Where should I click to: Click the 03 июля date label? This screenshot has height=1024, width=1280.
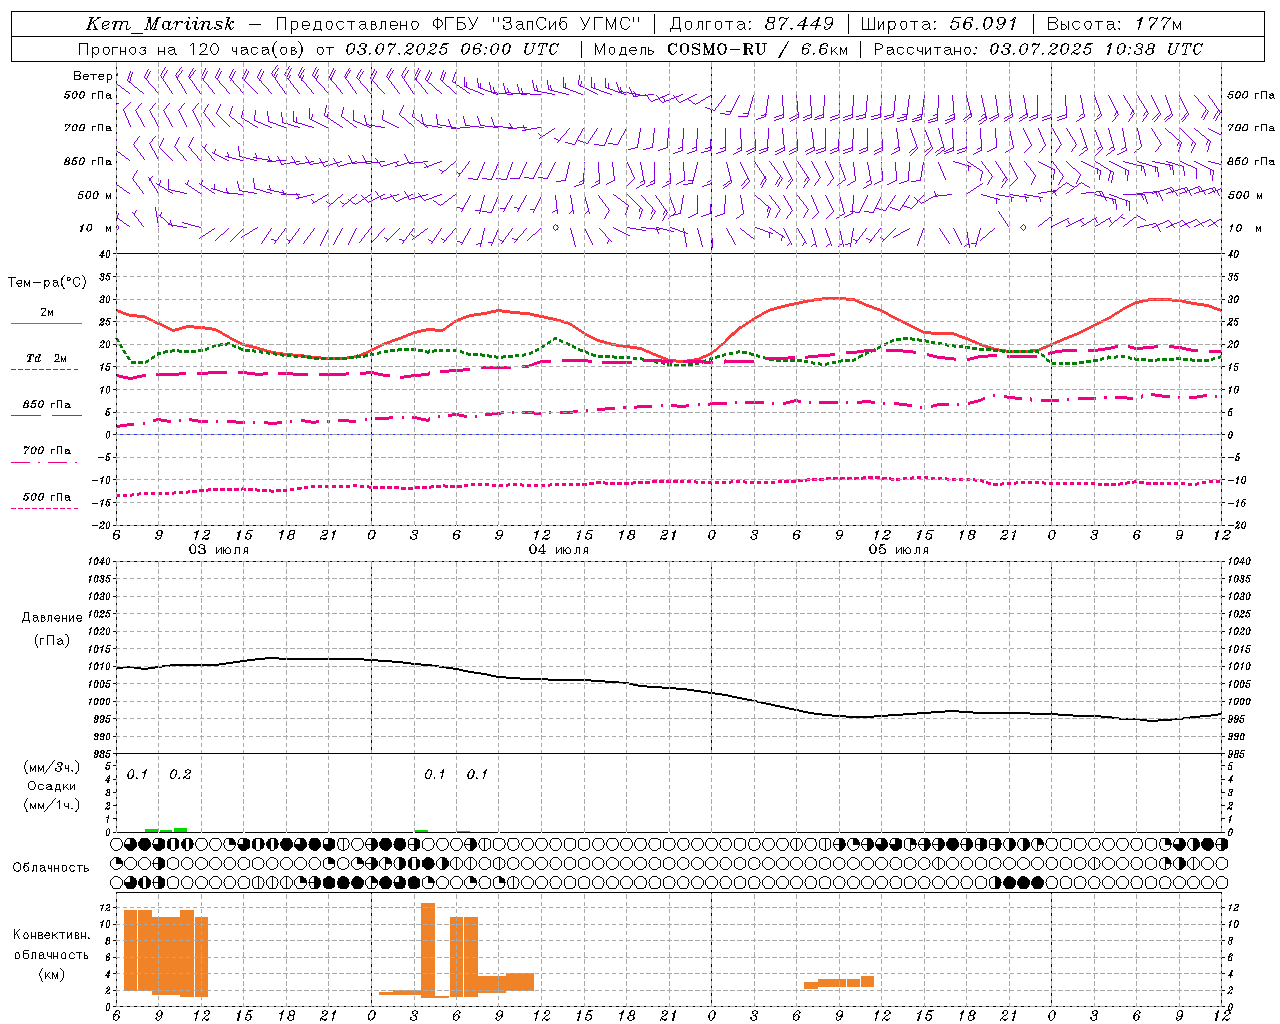pos(220,550)
